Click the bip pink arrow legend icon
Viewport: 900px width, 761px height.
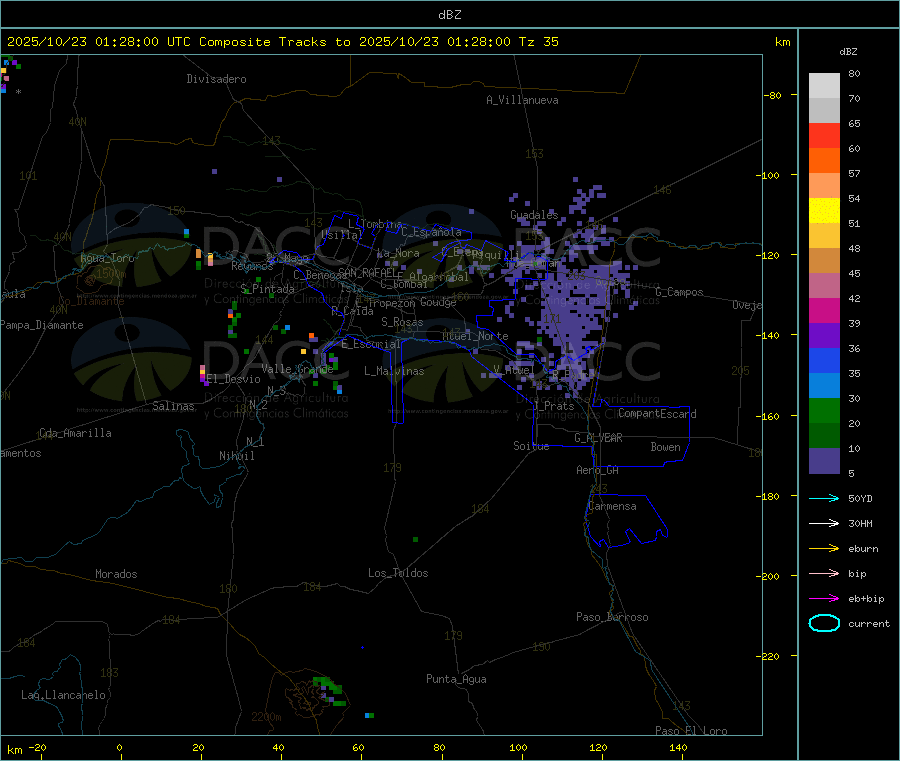[824, 573]
